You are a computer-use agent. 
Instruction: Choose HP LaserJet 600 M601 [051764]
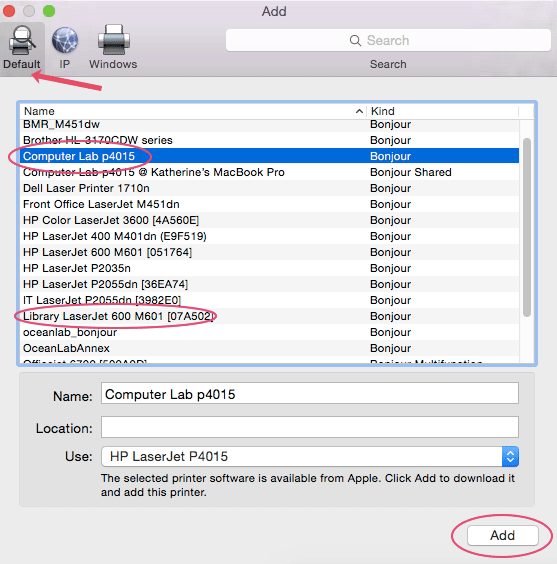pyautogui.click(x=269, y=252)
